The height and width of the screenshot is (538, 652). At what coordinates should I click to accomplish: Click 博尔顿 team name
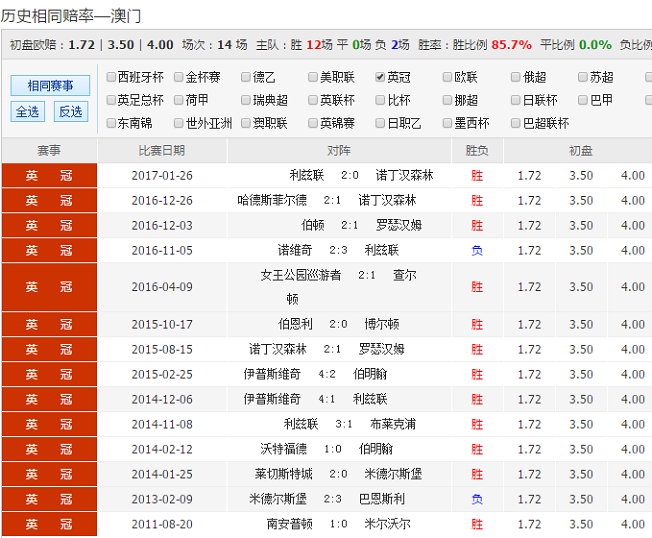[x=382, y=324]
